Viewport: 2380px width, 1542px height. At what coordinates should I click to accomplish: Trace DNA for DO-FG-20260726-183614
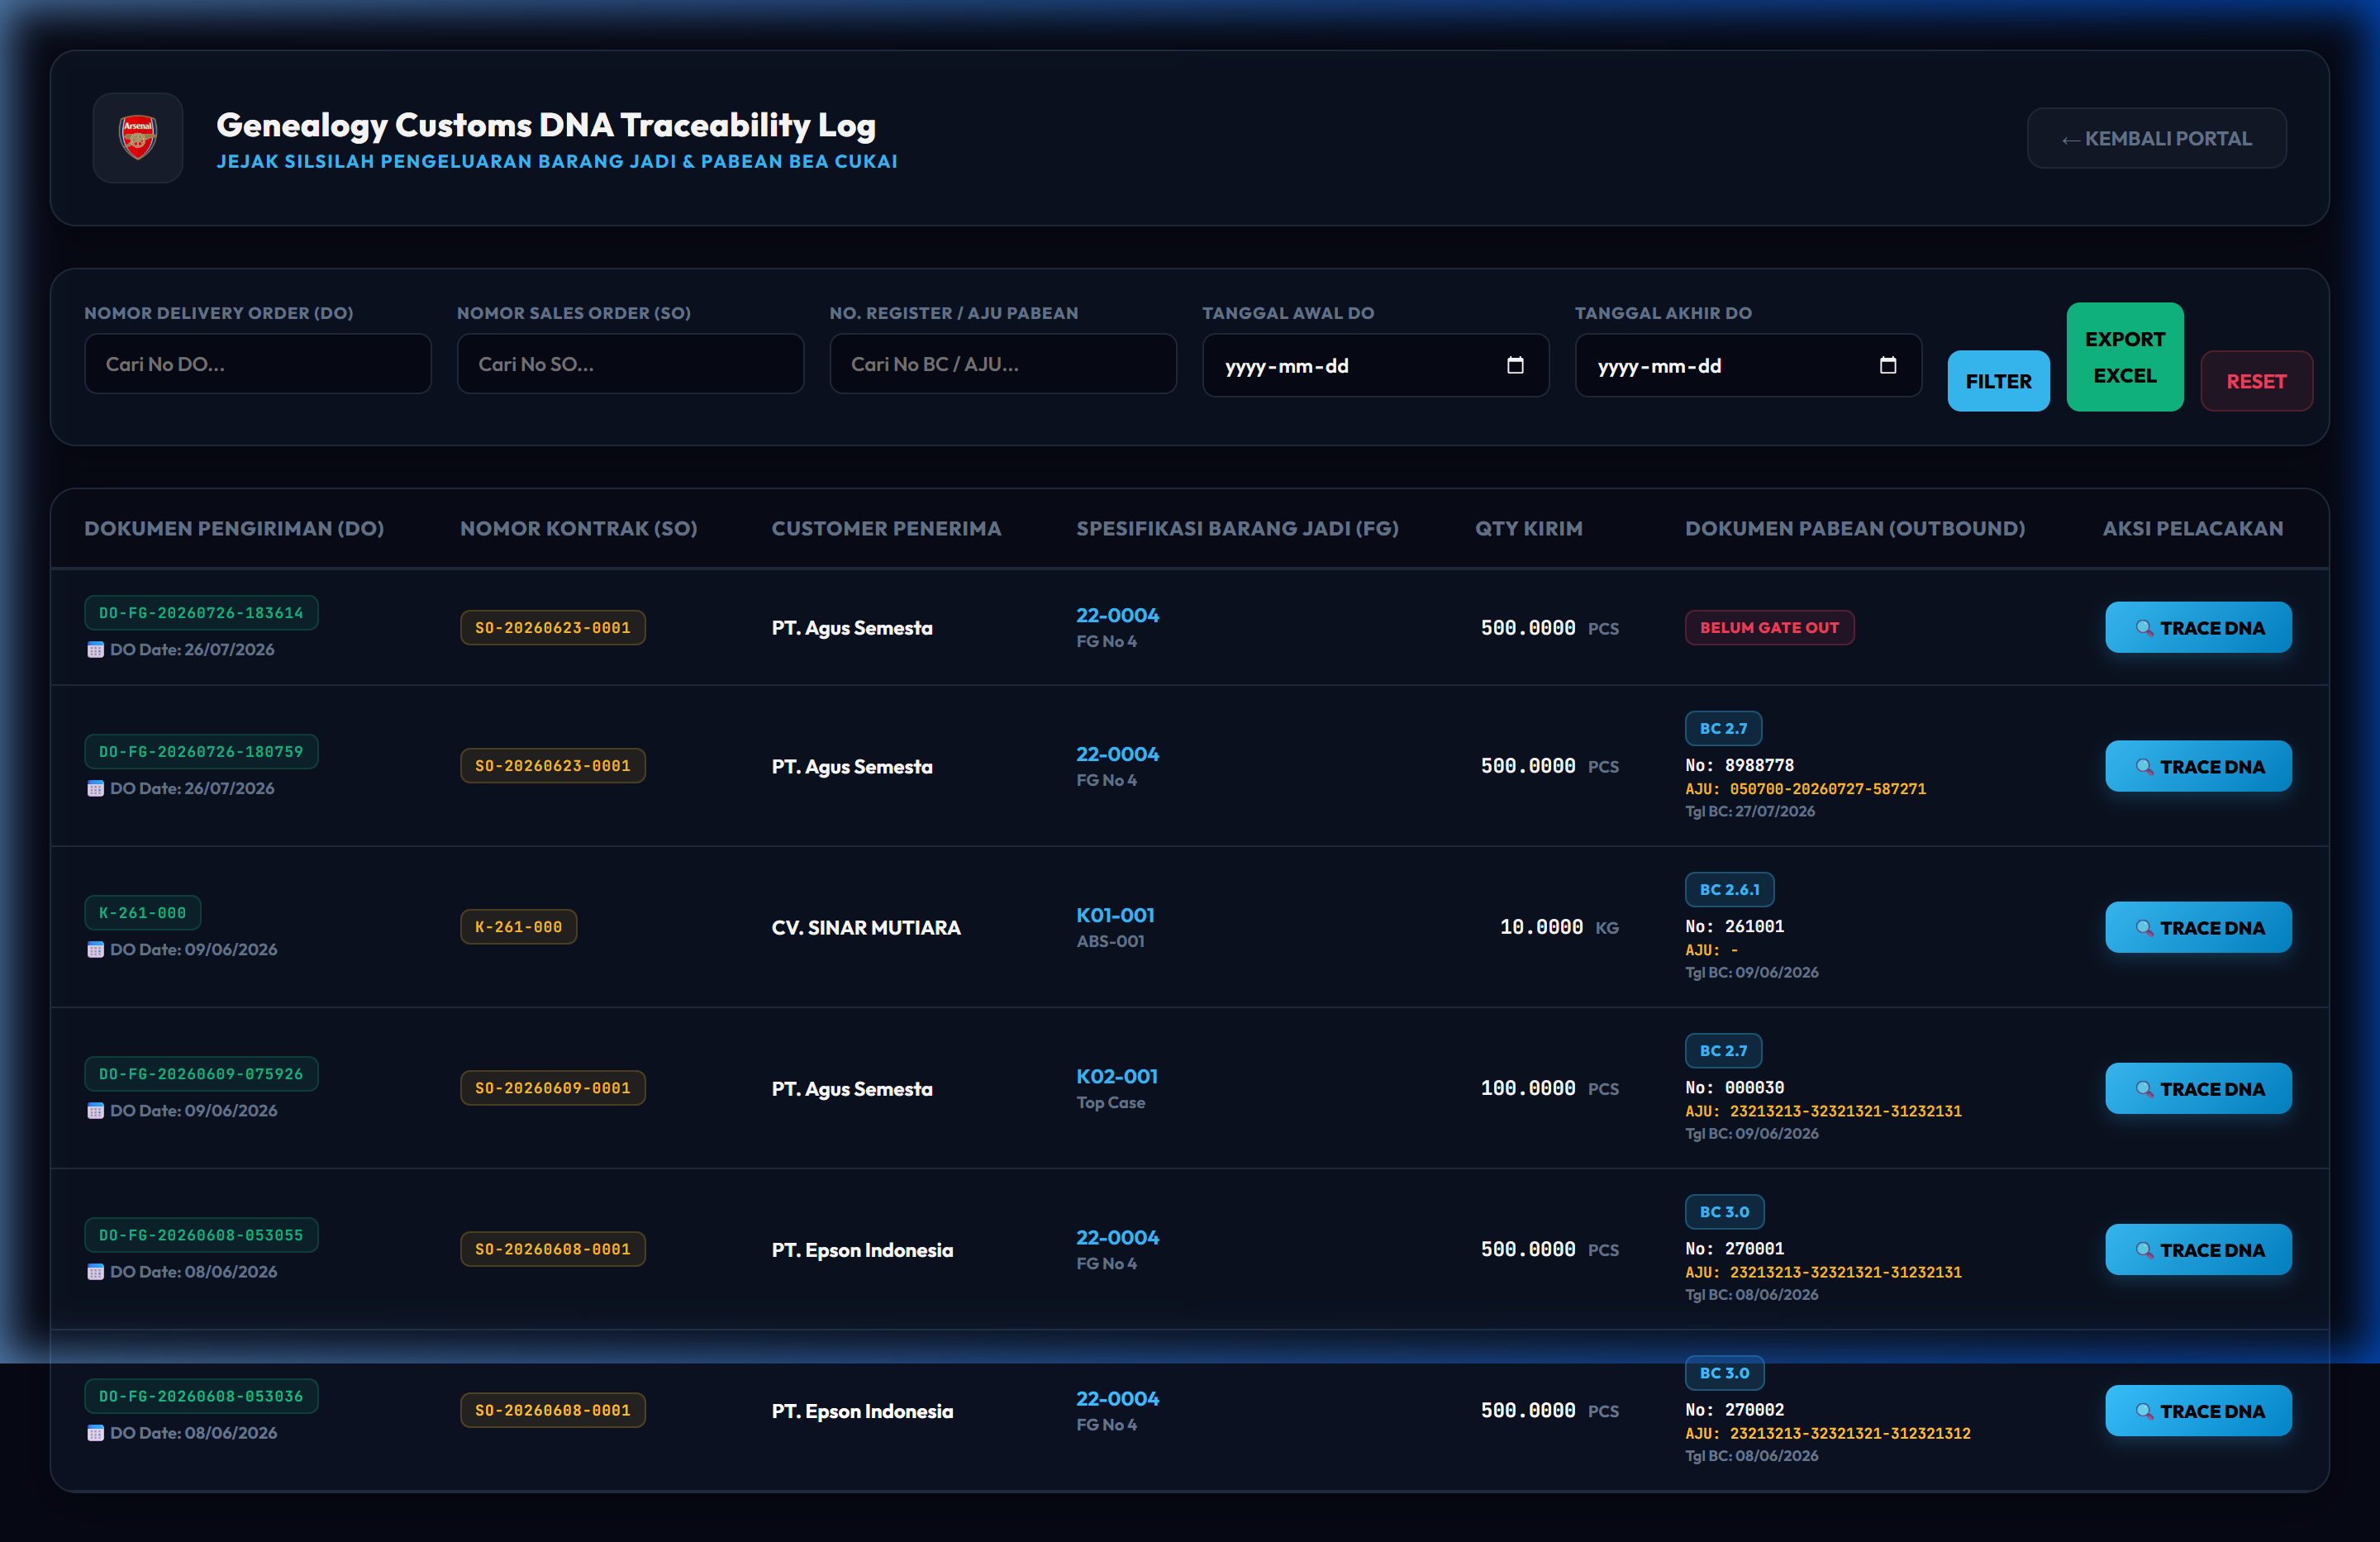[2198, 628]
